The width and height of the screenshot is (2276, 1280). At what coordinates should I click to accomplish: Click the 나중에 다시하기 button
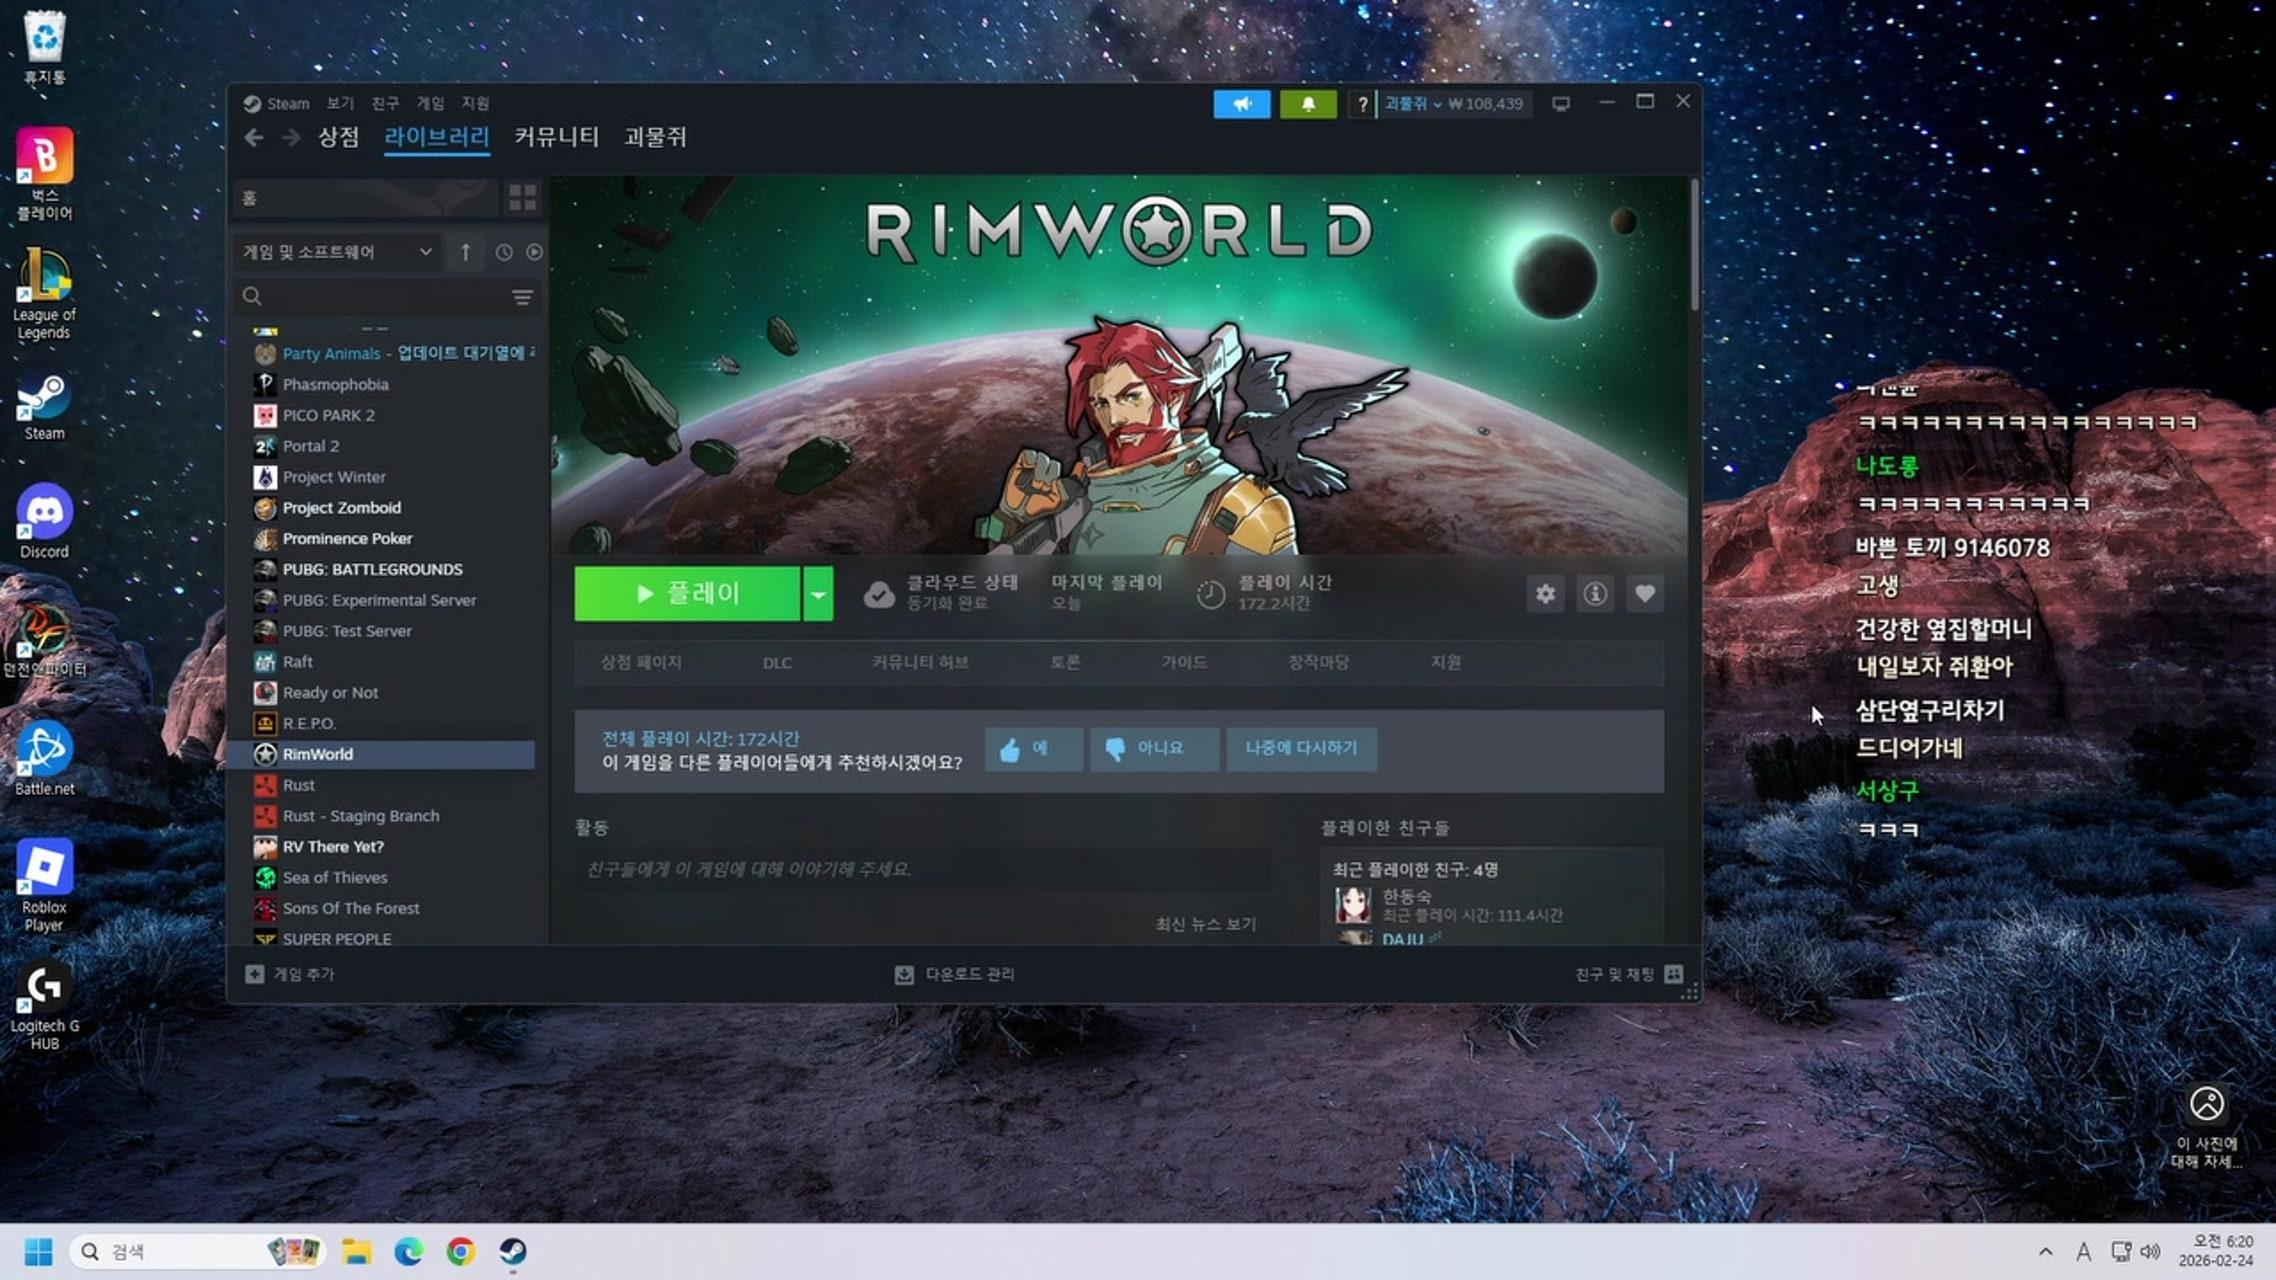1301,748
